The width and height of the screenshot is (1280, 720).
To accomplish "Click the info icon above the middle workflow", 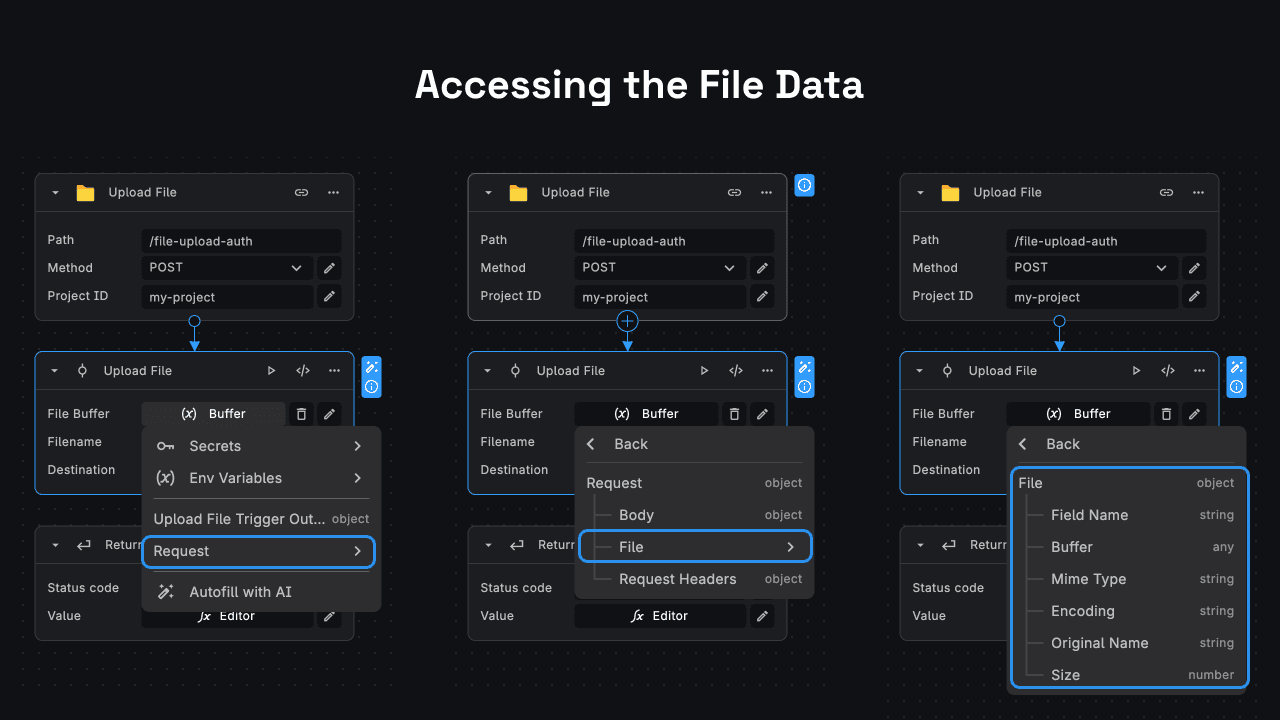I will pos(804,185).
